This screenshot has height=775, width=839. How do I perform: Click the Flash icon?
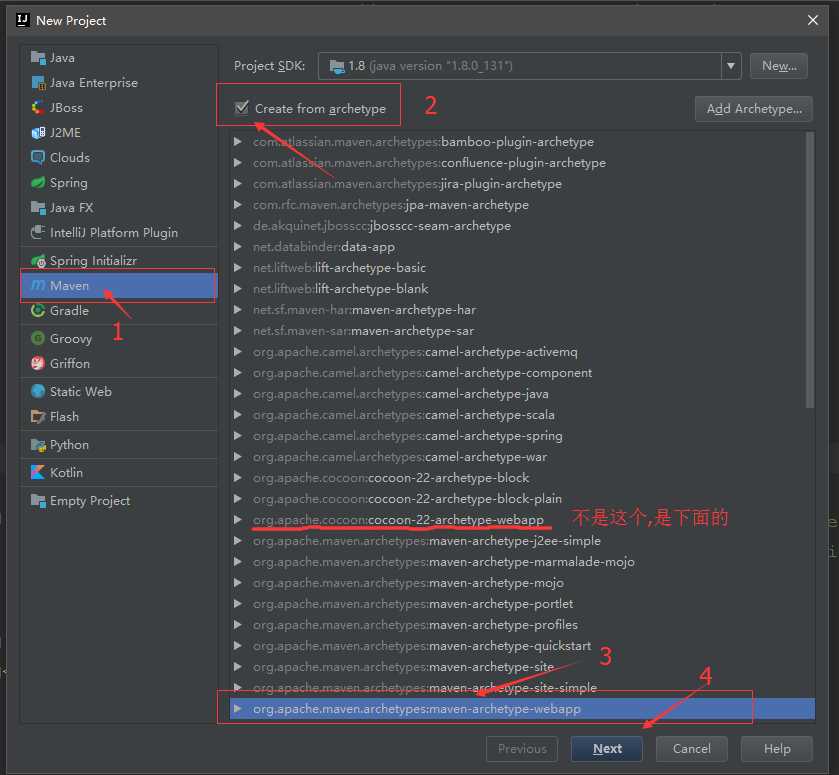coord(38,416)
